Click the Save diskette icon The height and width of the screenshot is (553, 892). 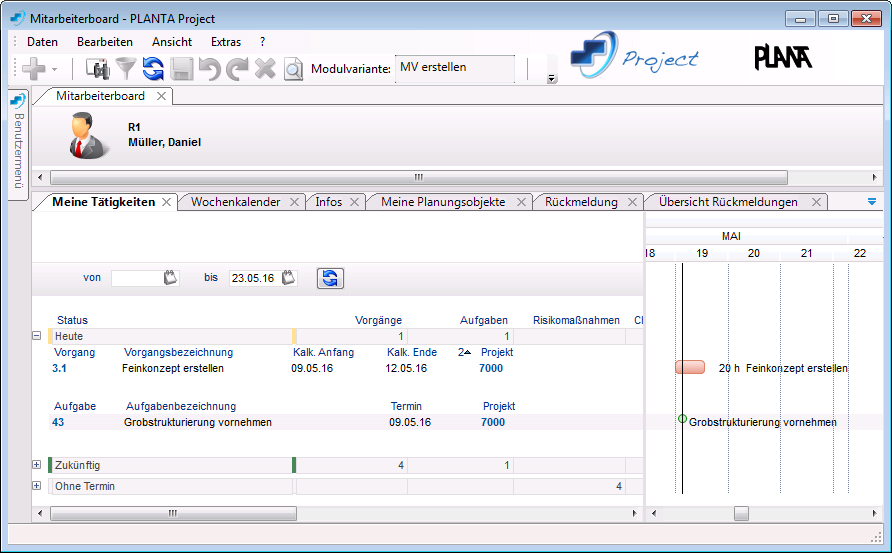181,69
